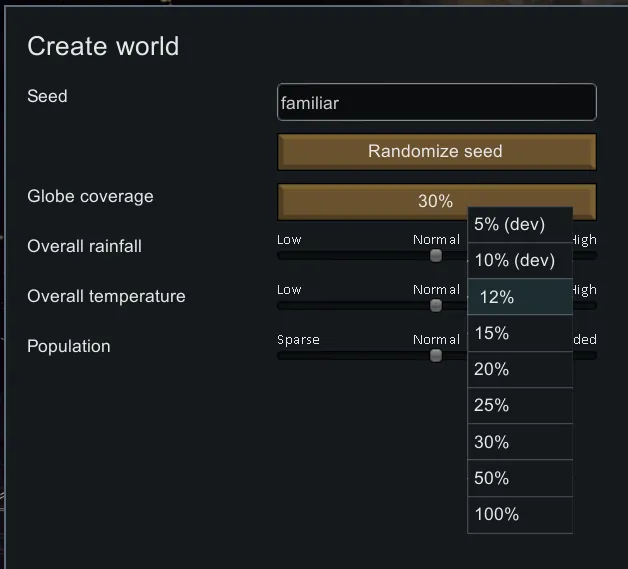Pick the 50% coverage option
This screenshot has width=628, height=569.
(x=519, y=478)
